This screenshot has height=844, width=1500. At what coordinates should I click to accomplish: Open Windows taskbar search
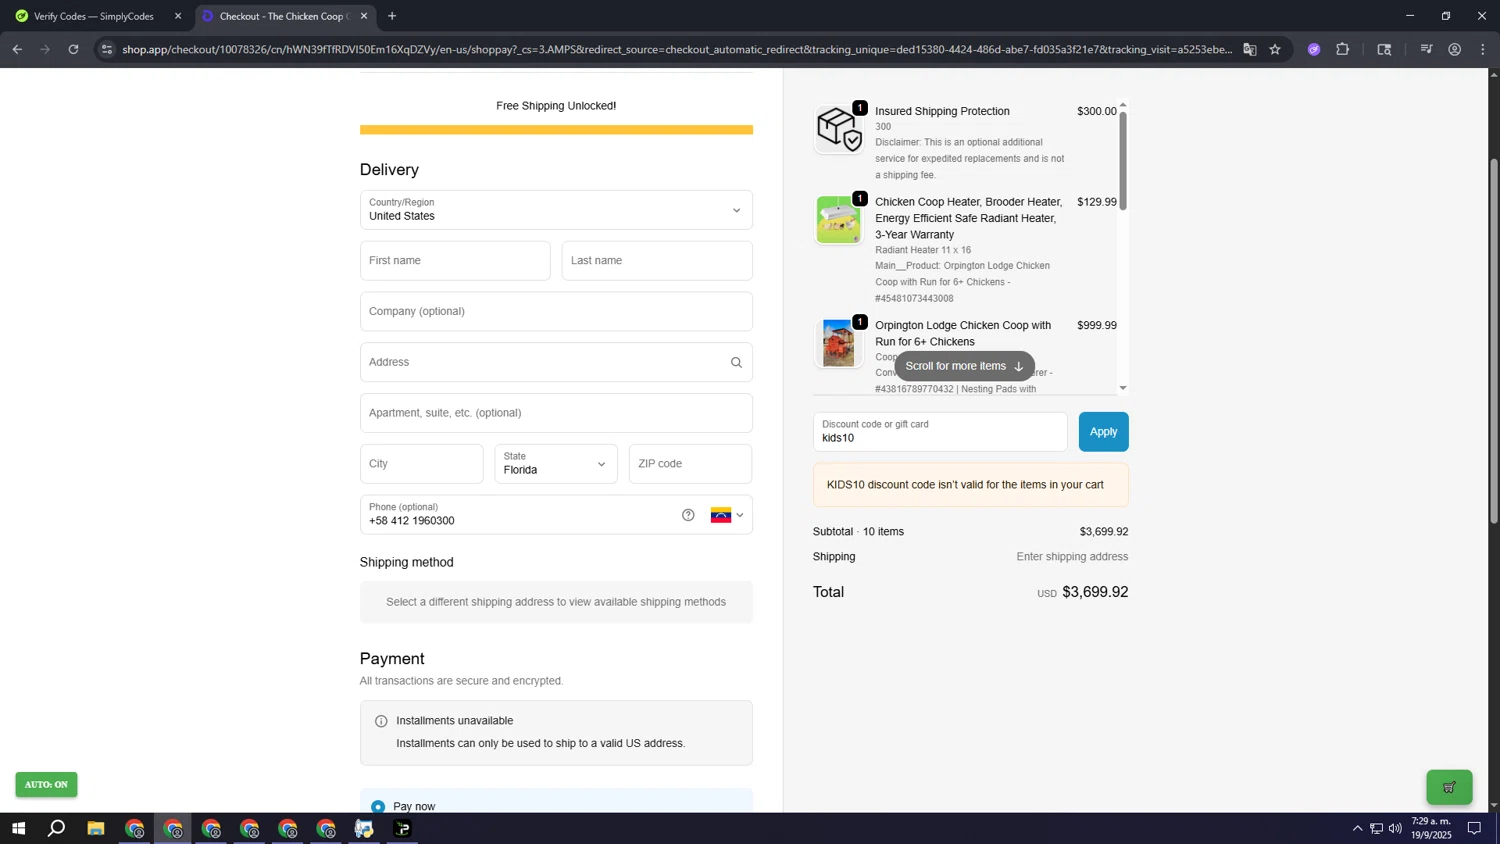(x=57, y=829)
